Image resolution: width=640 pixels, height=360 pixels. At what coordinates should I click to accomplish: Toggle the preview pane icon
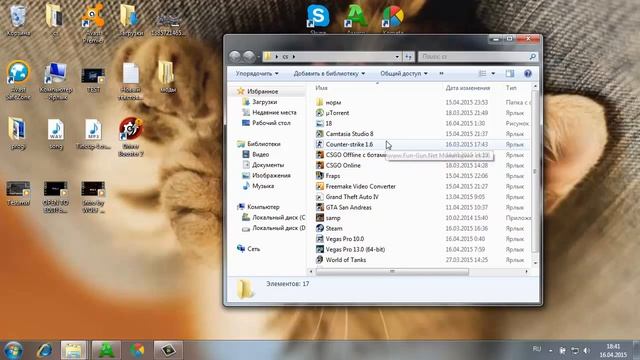510,73
